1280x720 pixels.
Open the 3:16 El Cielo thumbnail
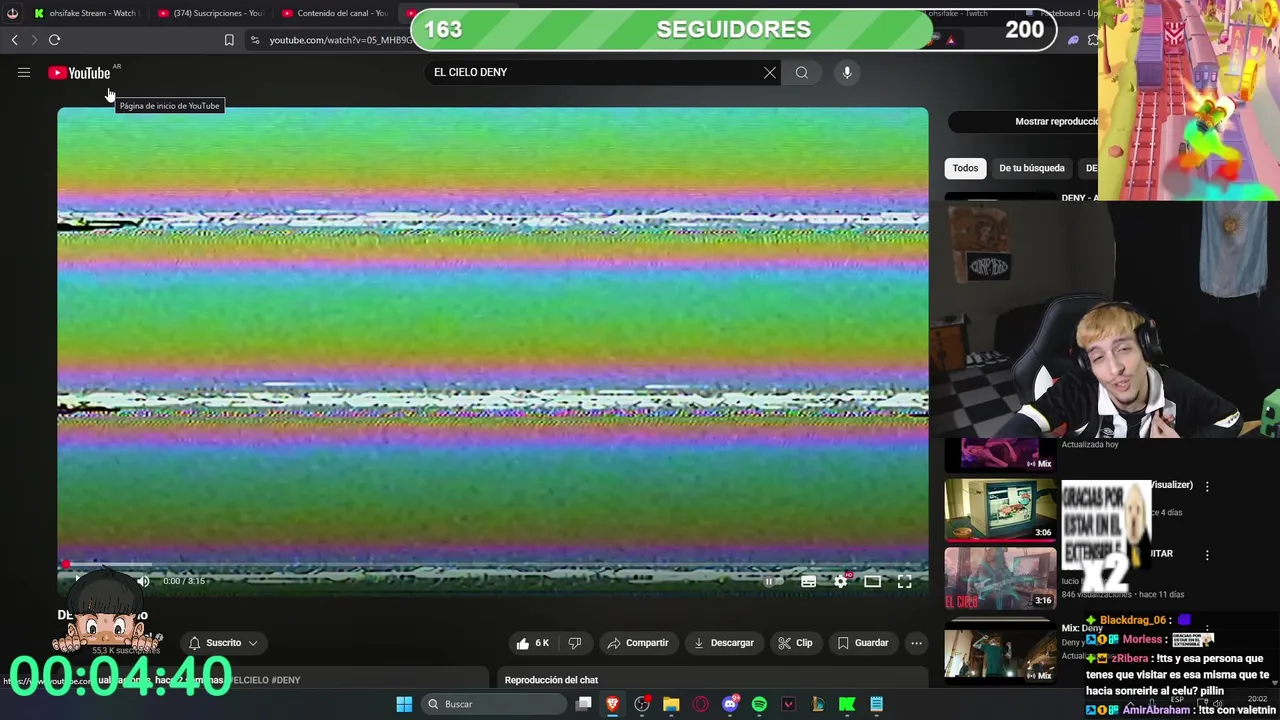point(1000,578)
